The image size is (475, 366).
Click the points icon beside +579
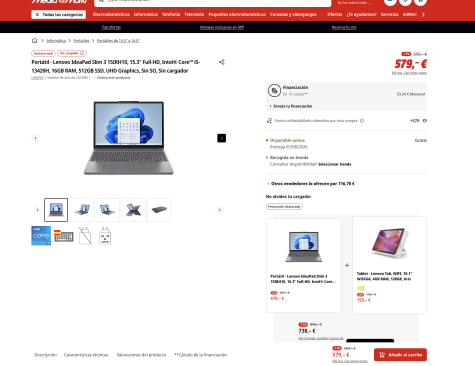pos(425,121)
